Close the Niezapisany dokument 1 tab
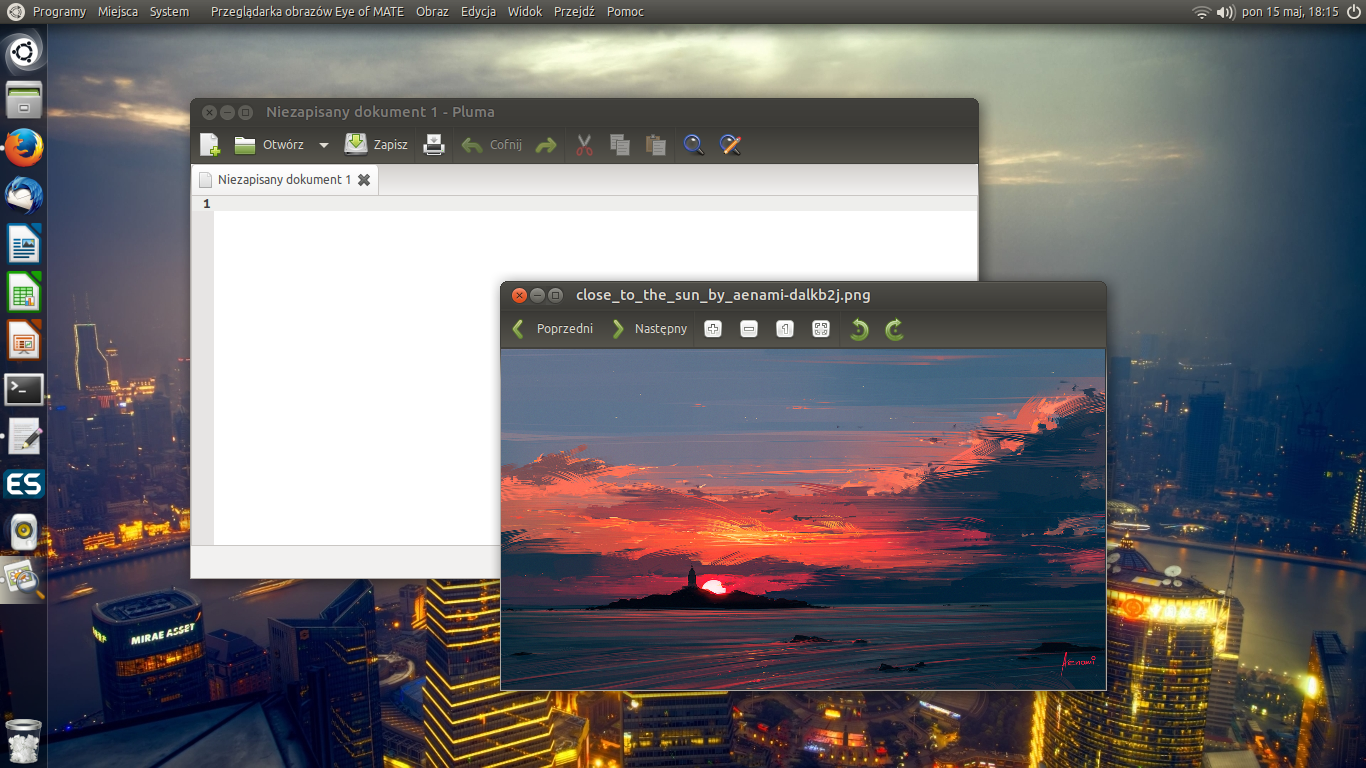1366x768 pixels. coord(364,180)
